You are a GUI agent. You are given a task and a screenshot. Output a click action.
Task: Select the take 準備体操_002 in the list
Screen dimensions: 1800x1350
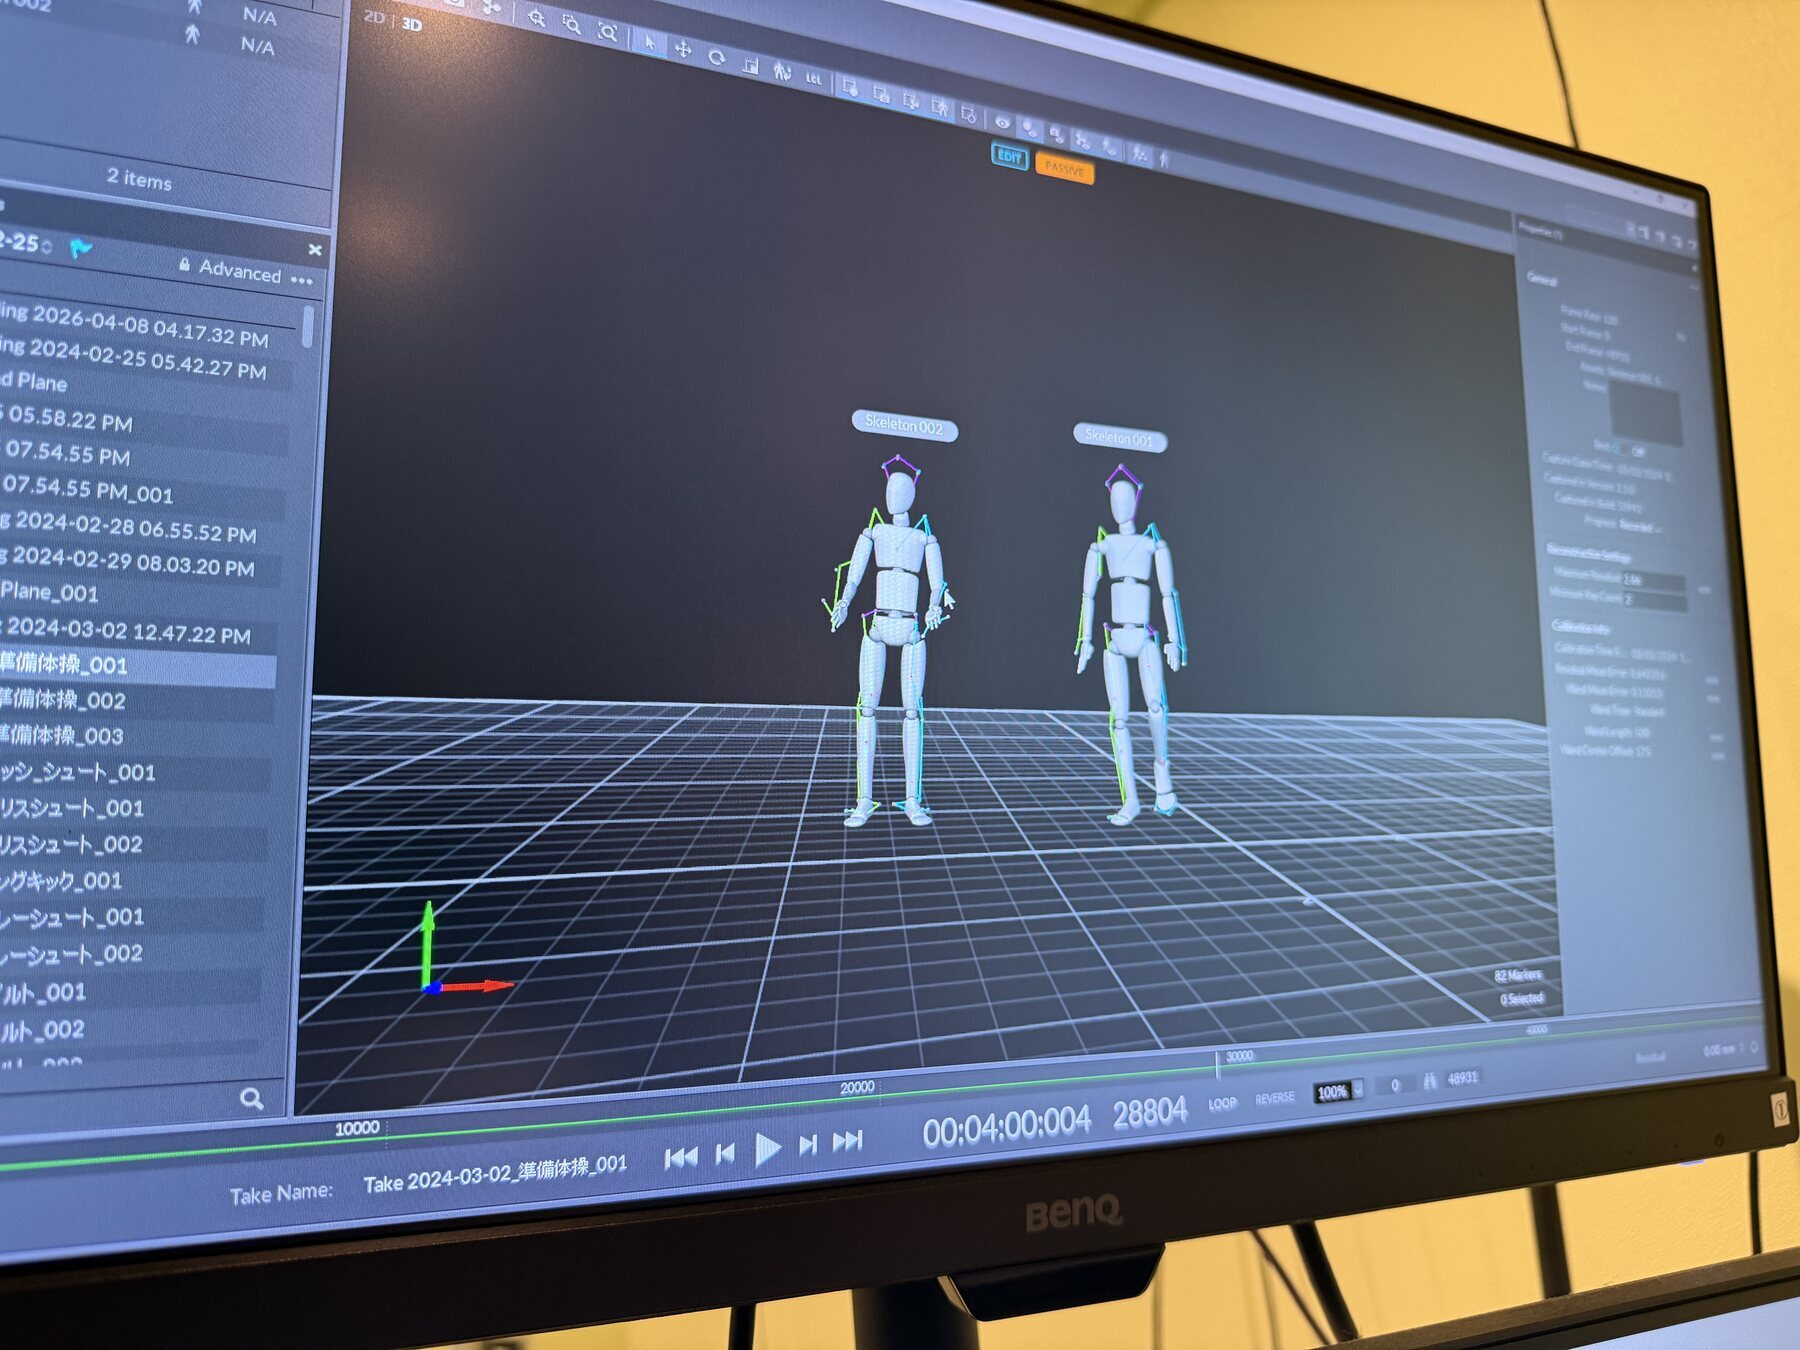click(x=64, y=699)
